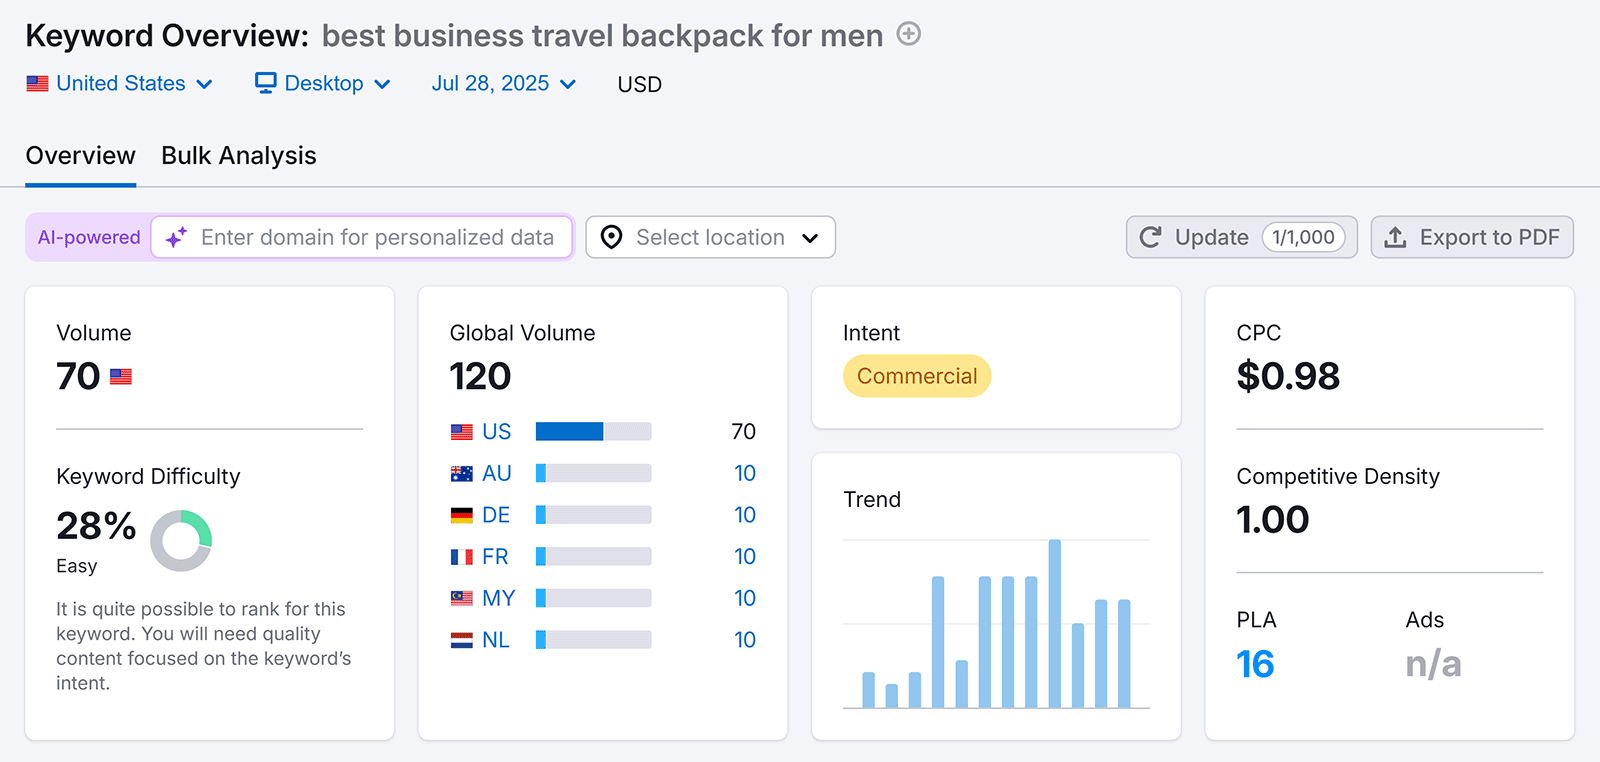Click the AI sparkle icon in domain field
This screenshot has height=762, width=1600.
pyautogui.click(x=176, y=238)
